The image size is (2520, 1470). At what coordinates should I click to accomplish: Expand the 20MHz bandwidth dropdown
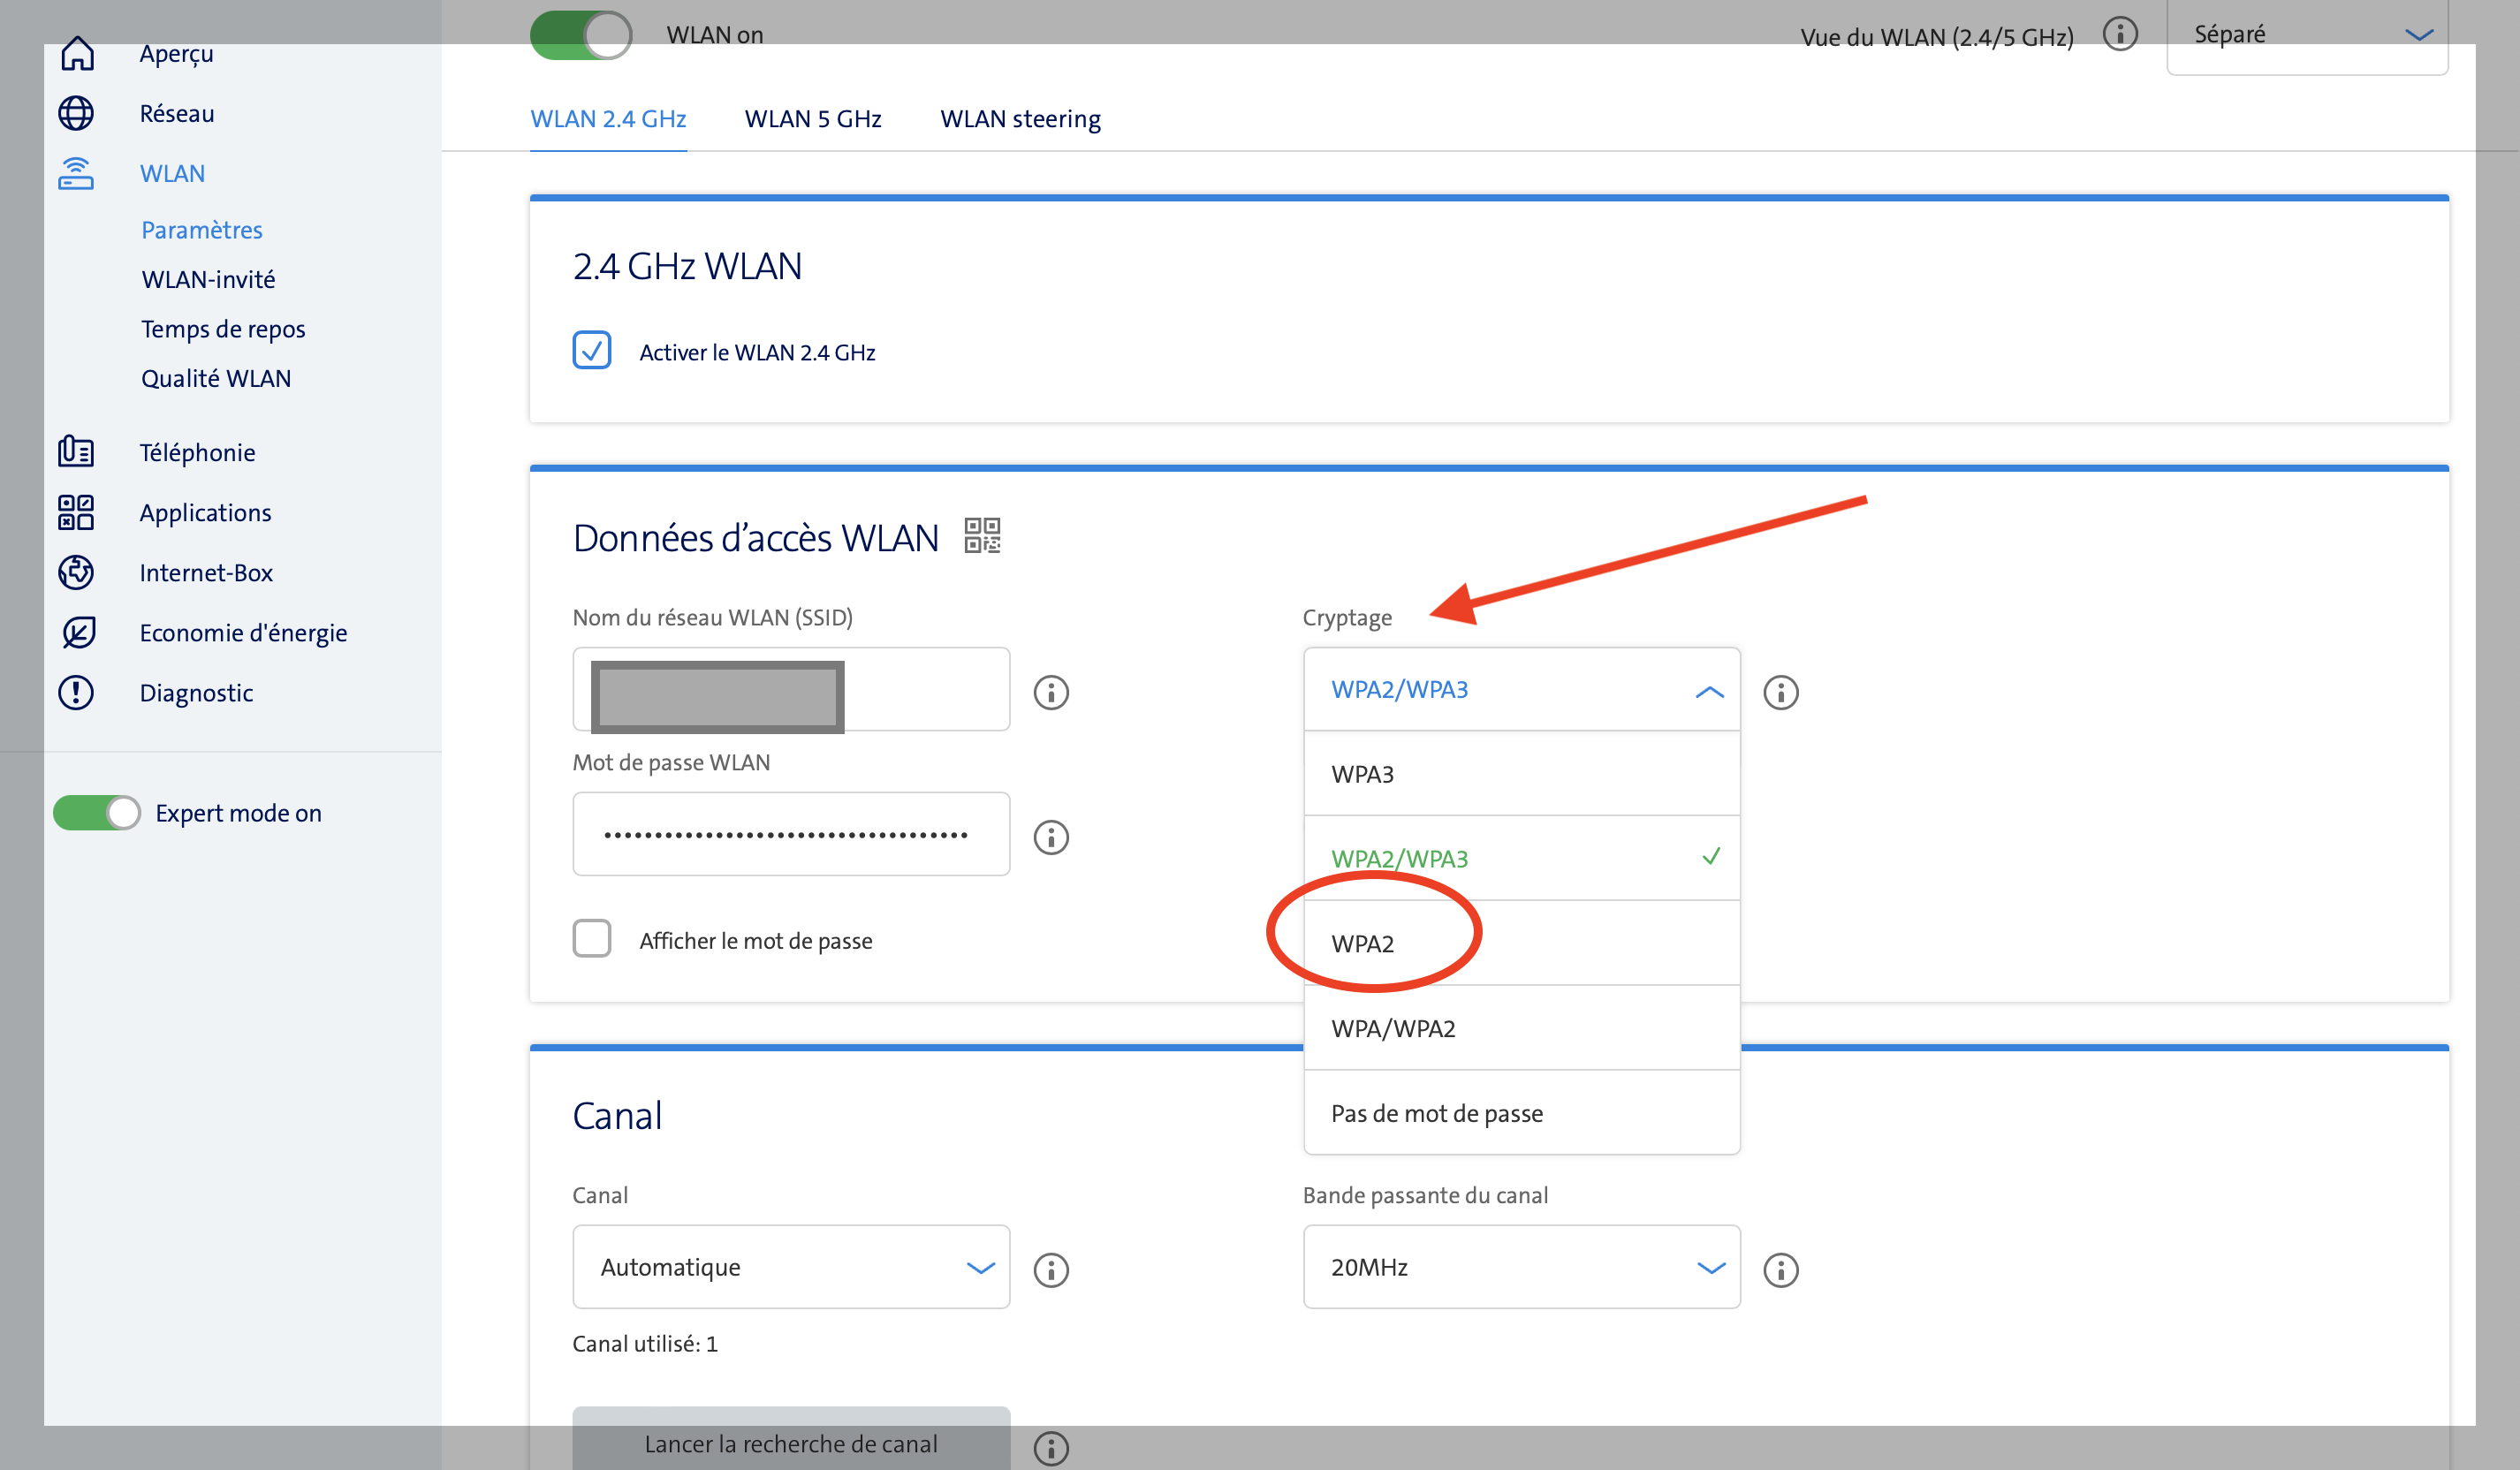[1520, 1267]
